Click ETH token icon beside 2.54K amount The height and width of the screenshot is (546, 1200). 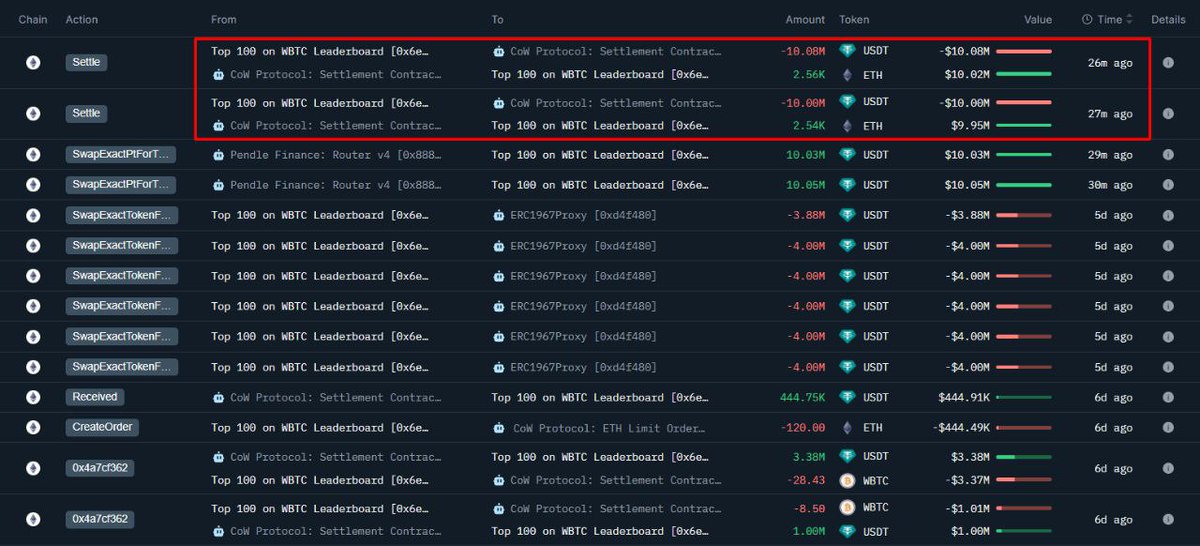tap(847, 126)
